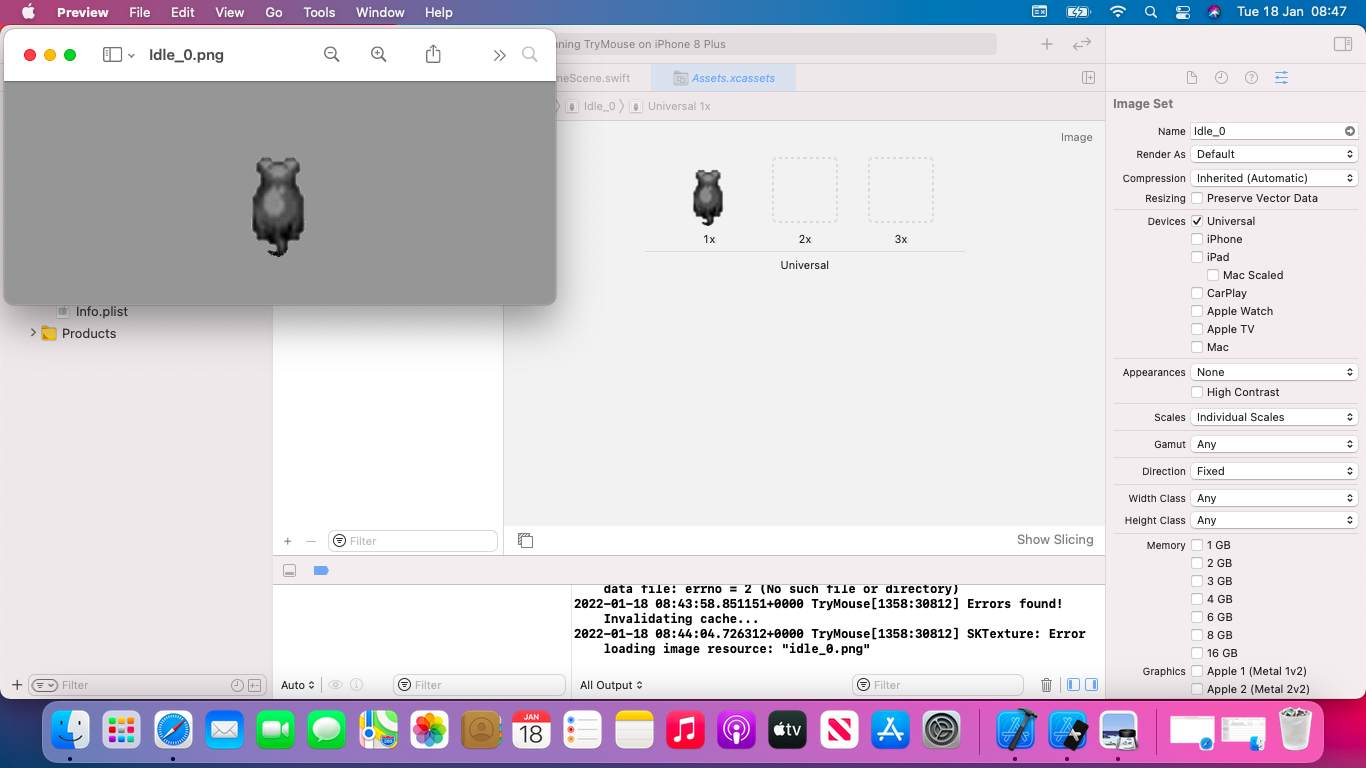Click the Share icon in Preview toolbar
1366x768 pixels.
(x=433, y=55)
